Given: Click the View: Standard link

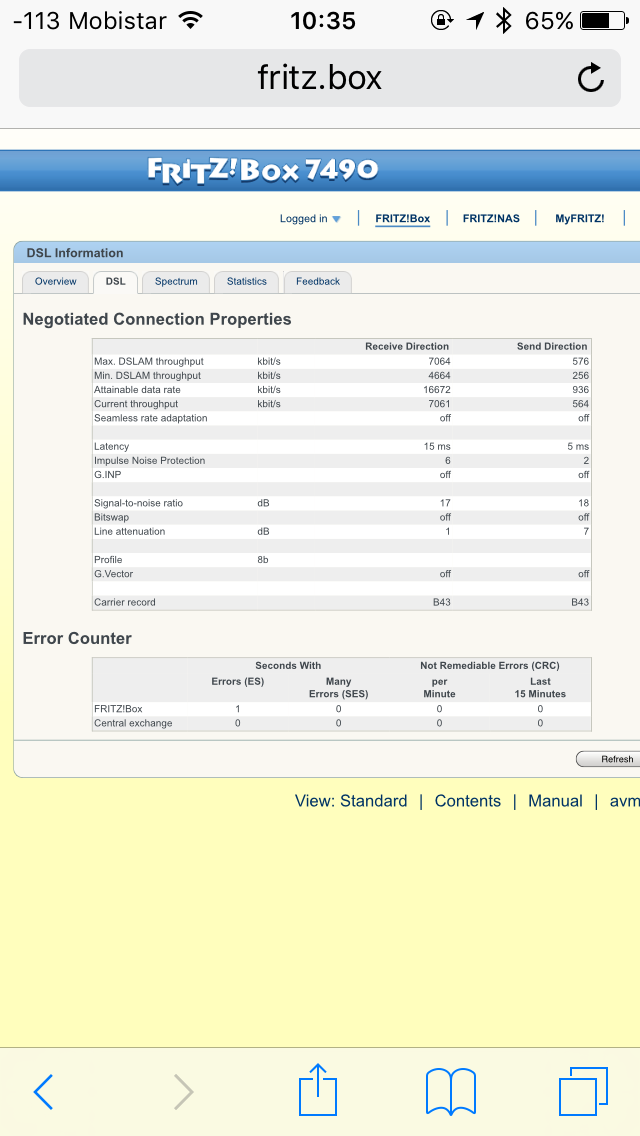Looking at the screenshot, I should [351, 801].
